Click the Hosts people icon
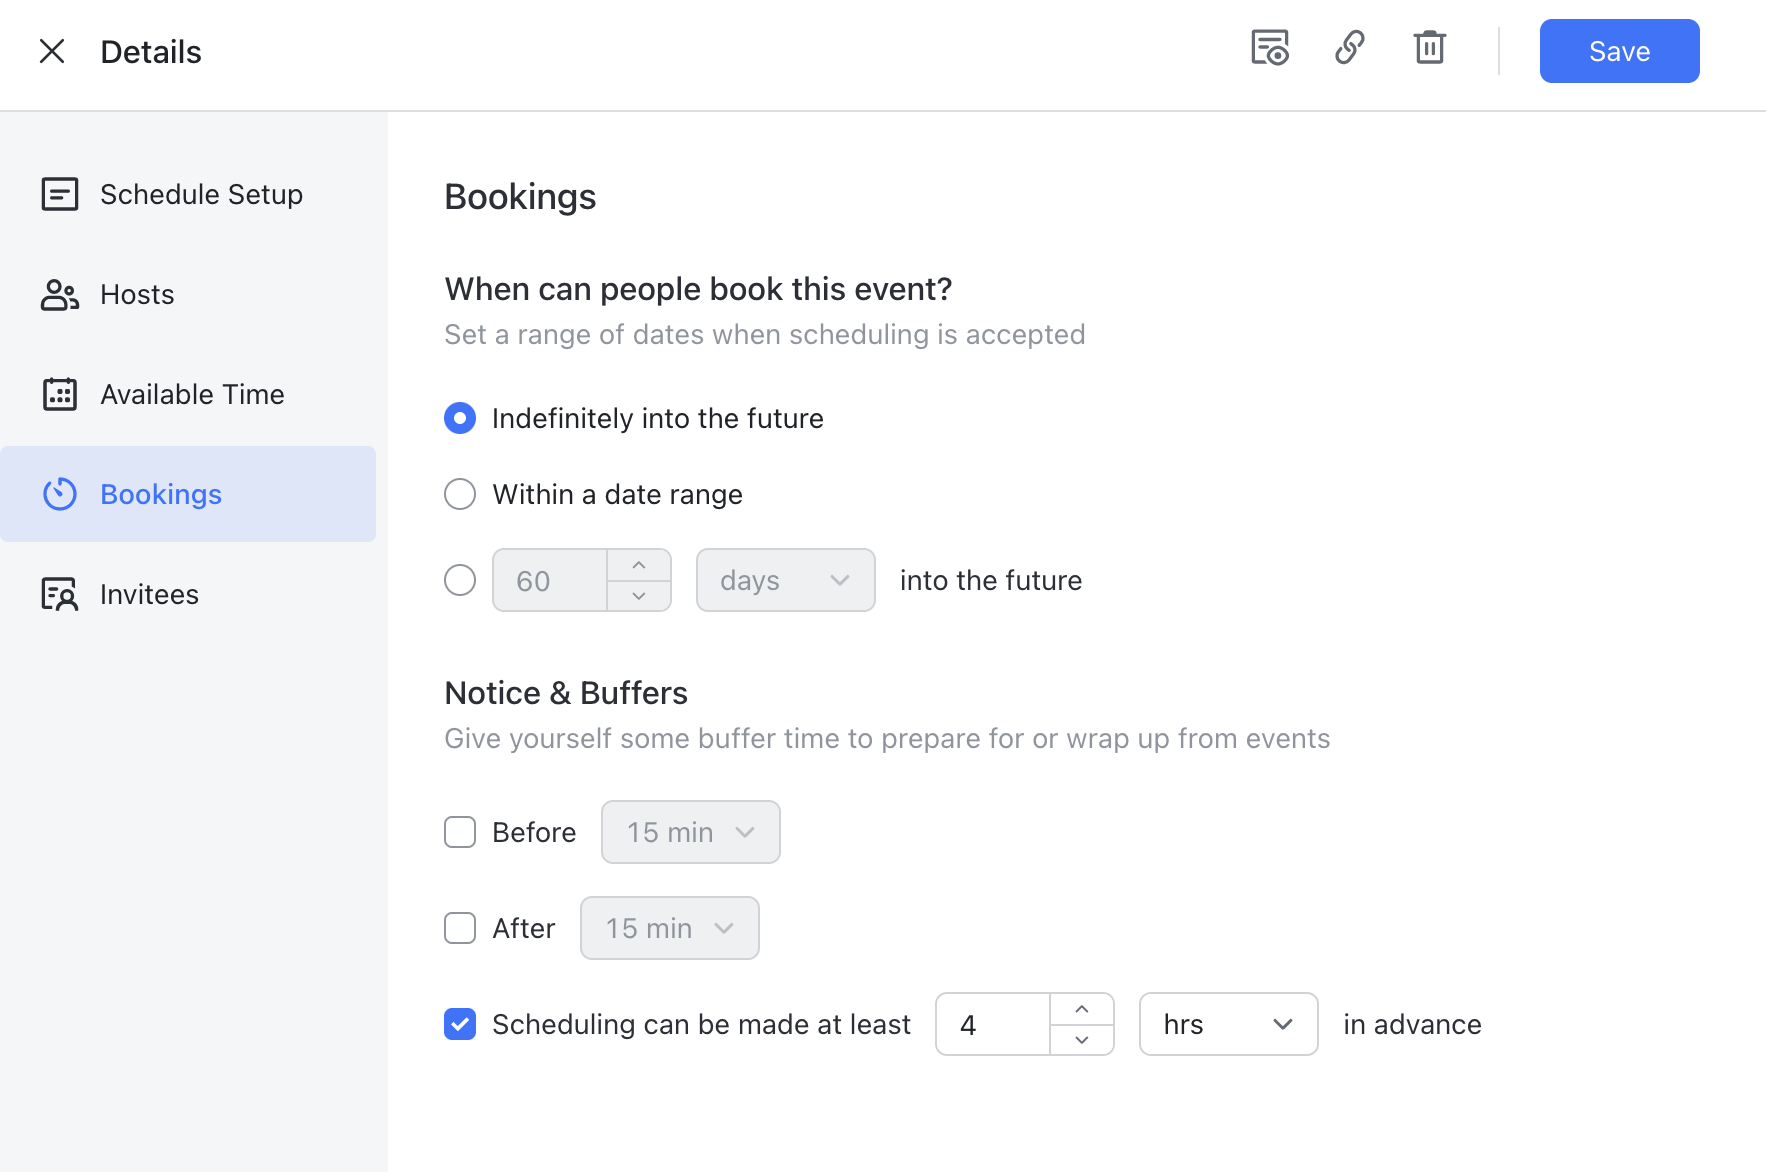This screenshot has height=1172, width=1766. 60,295
